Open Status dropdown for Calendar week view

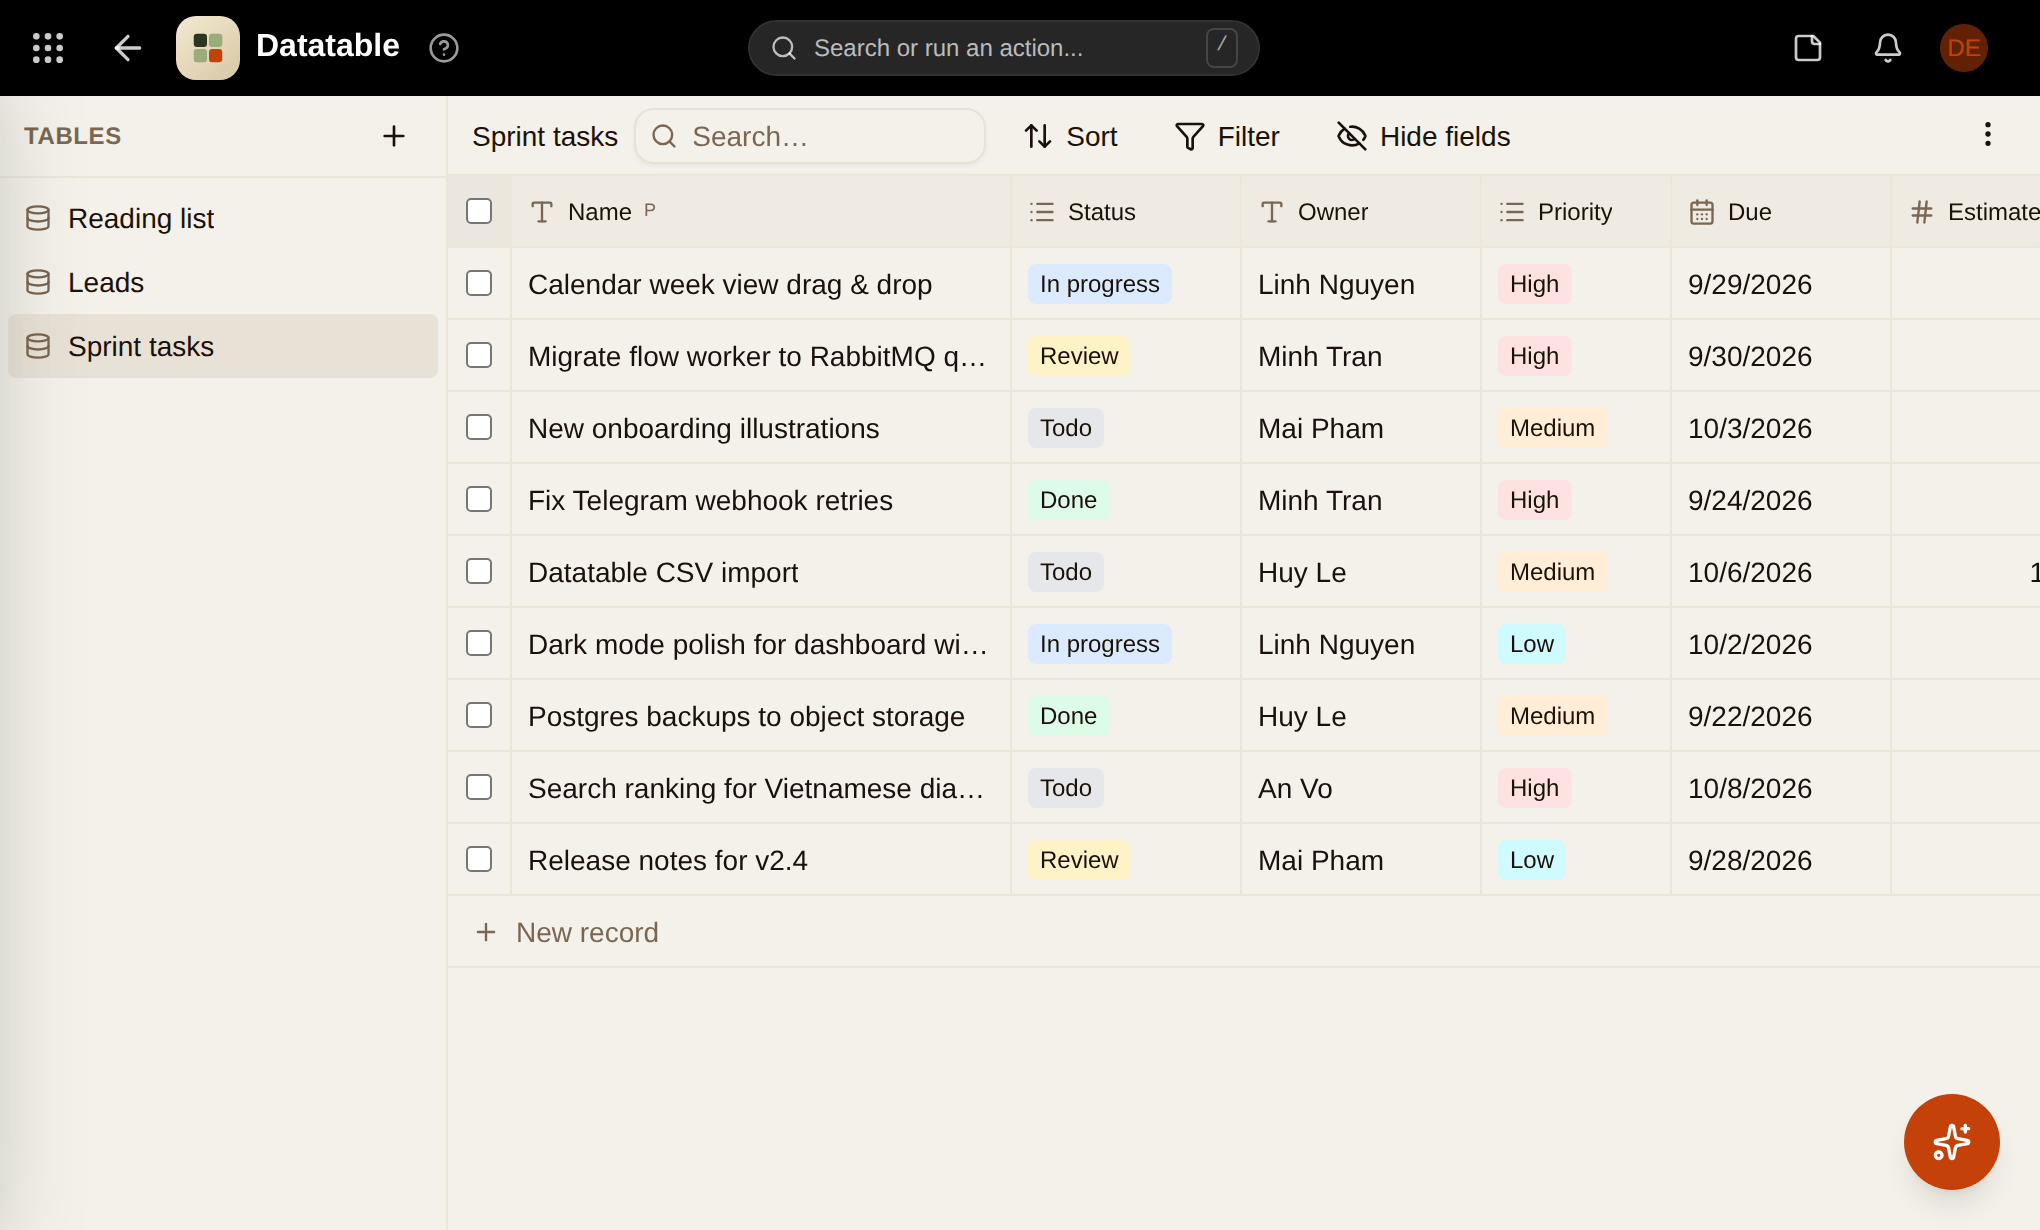point(1100,284)
